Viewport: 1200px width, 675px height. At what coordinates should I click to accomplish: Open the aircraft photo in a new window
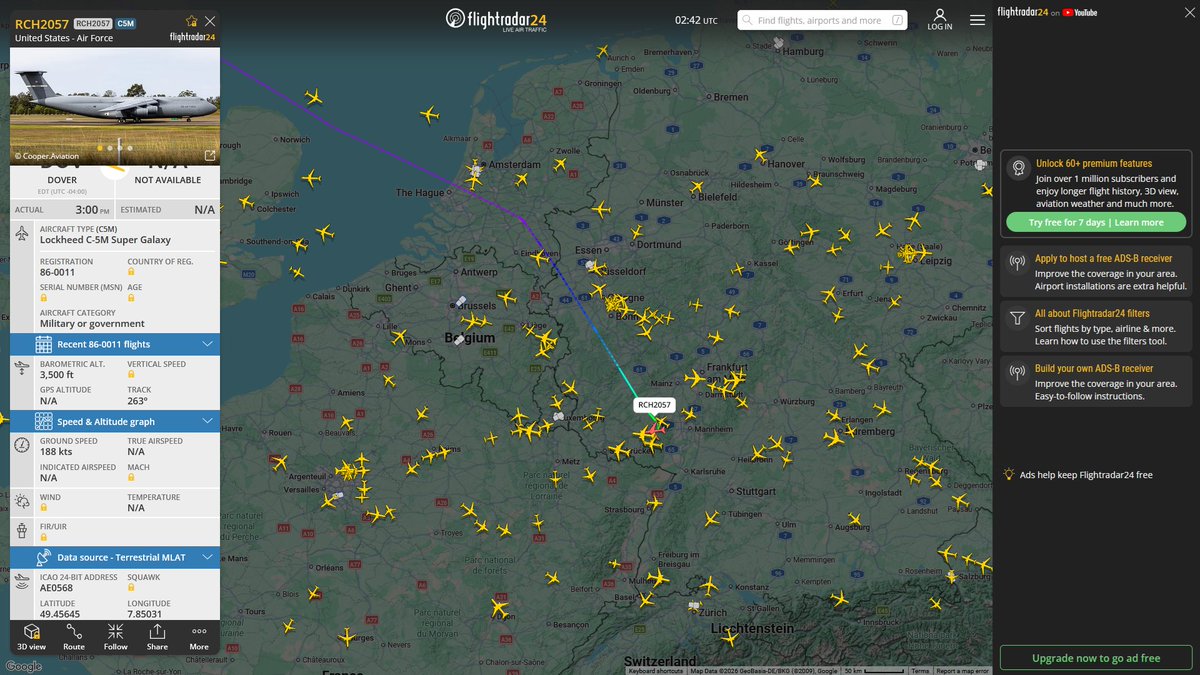pos(209,155)
